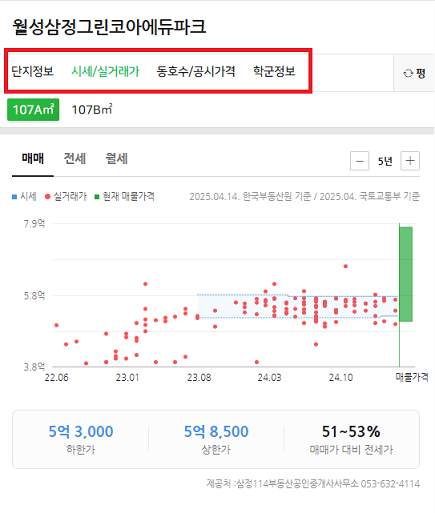Viewport: 435px width, 513px height.
Task: Increase chart period with plus button
Action: (410, 161)
